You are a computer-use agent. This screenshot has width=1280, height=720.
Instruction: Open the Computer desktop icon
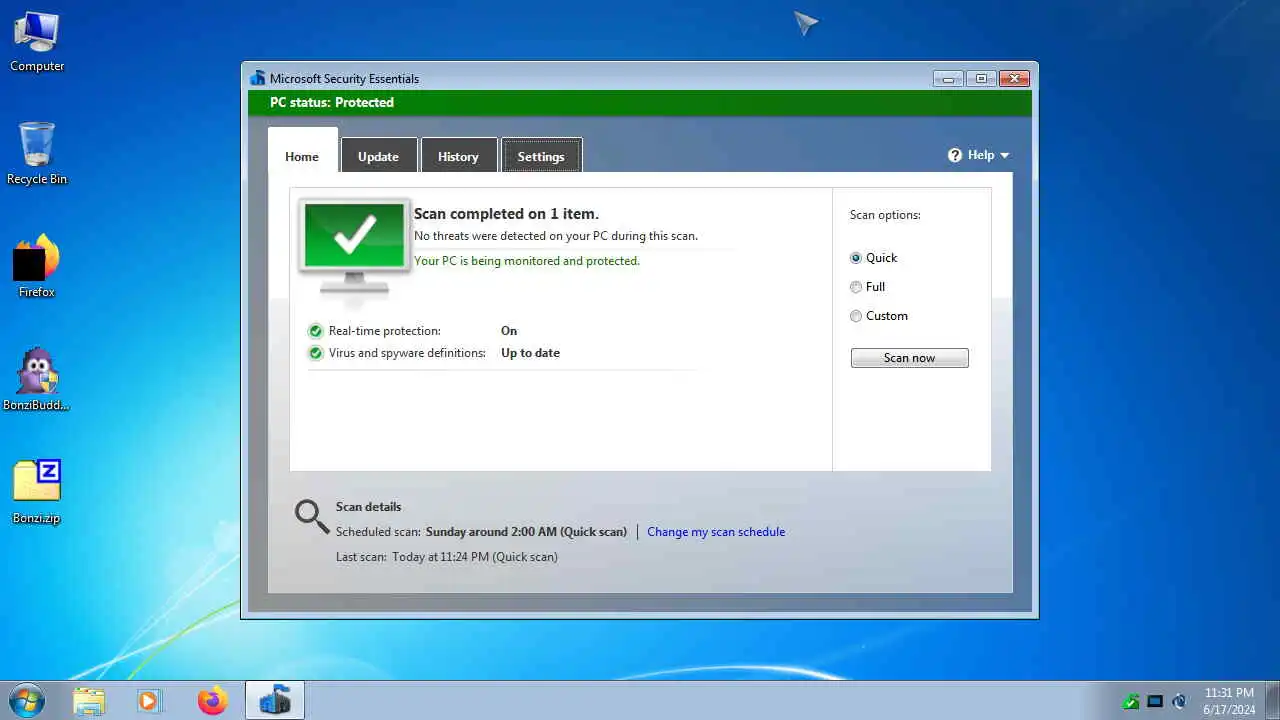(x=37, y=40)
